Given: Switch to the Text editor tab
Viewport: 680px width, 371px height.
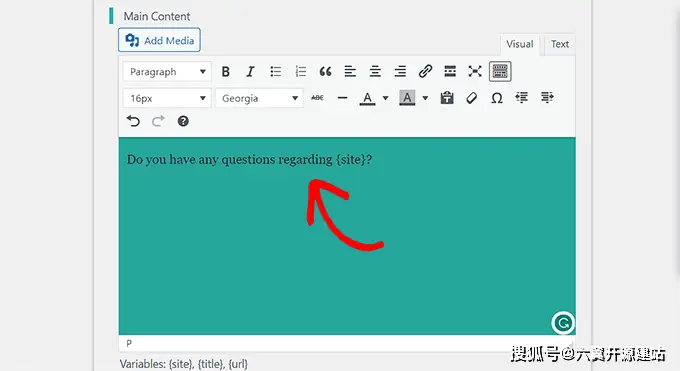Looking at the screenshot, I should (x=560, y=44).
